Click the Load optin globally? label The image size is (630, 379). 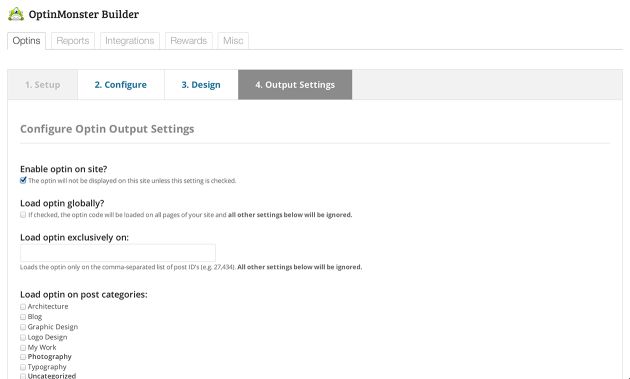click(x=62, y=203)
